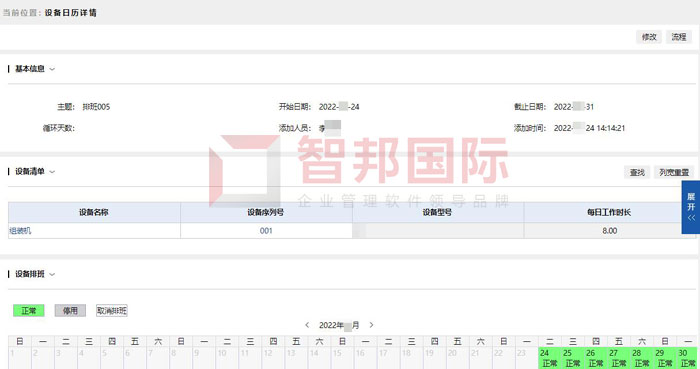Select the gray 停用 status swatch

coord(70,311)
